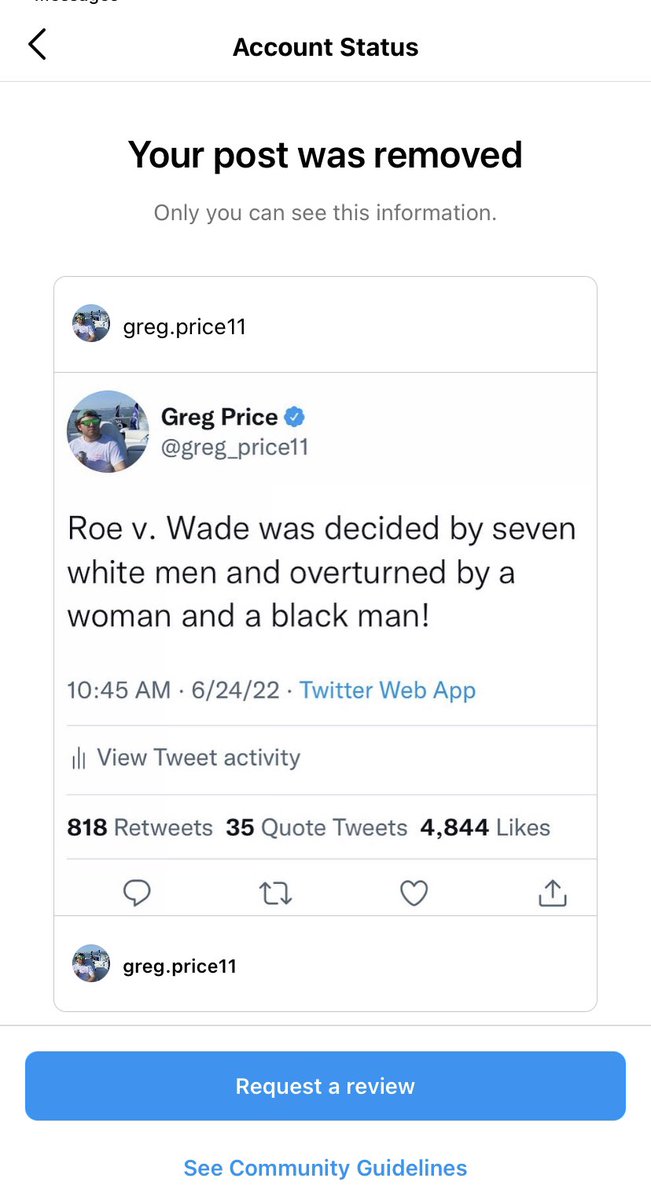Screen dimensions: 651x1200
Task: Click the Twitter Web App link
Action: [x=387, y=690]
